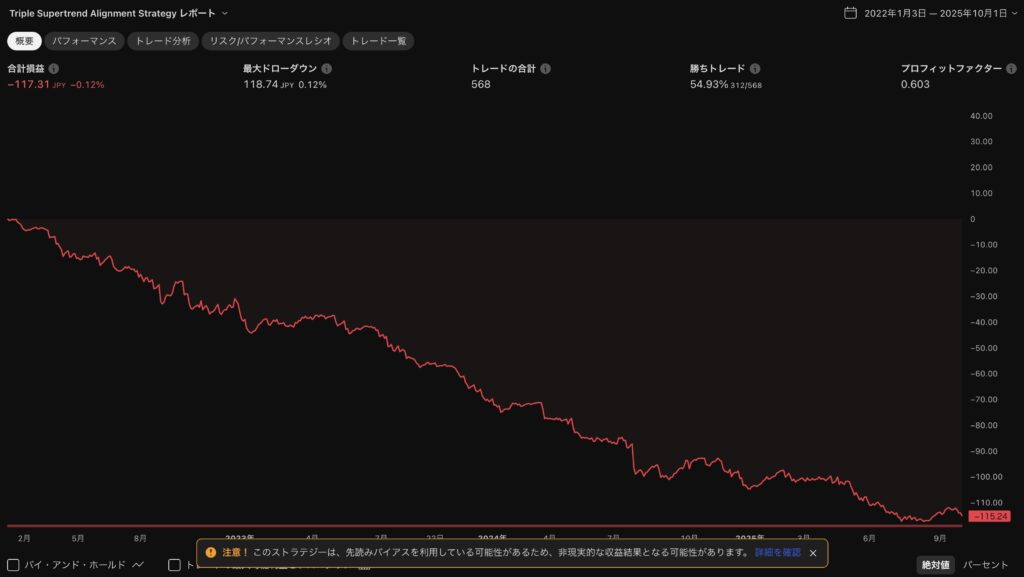The width and height of the screenshot is (1024, 577).
Task: Switch to the パフォーマンス tab
Action: coord(85,41)
